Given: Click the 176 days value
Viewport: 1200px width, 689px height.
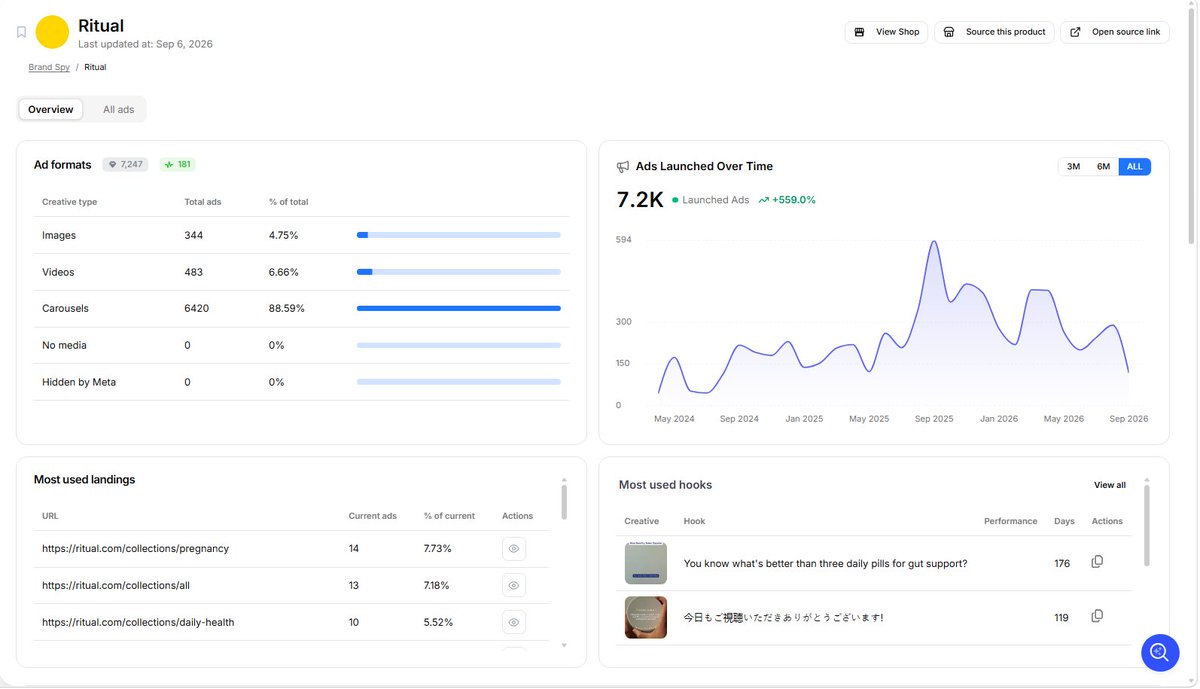Looking at the screenshot, I should point(1062,564).
